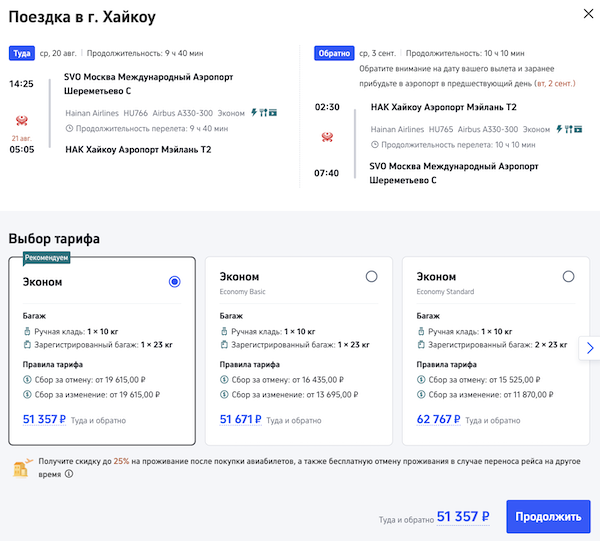This screenshot has height=541, width=600.
Task: Choose the Economy Basic fare option
Action: click(x=371, y=277)
